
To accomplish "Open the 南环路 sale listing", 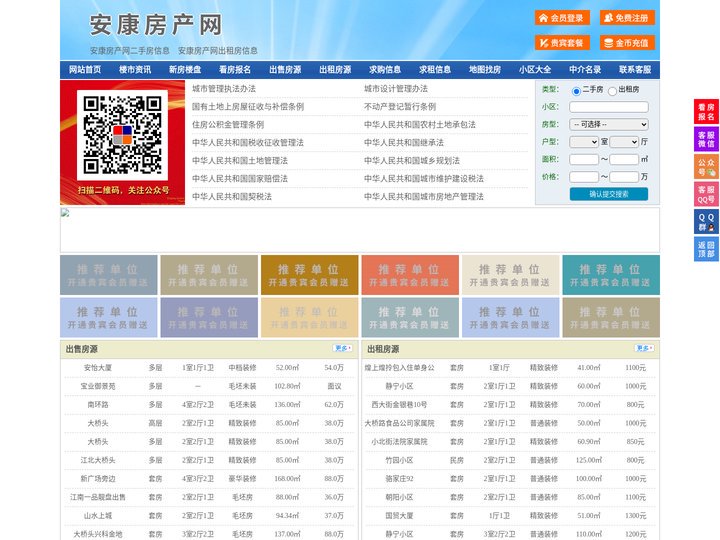I will pos(98,405).
